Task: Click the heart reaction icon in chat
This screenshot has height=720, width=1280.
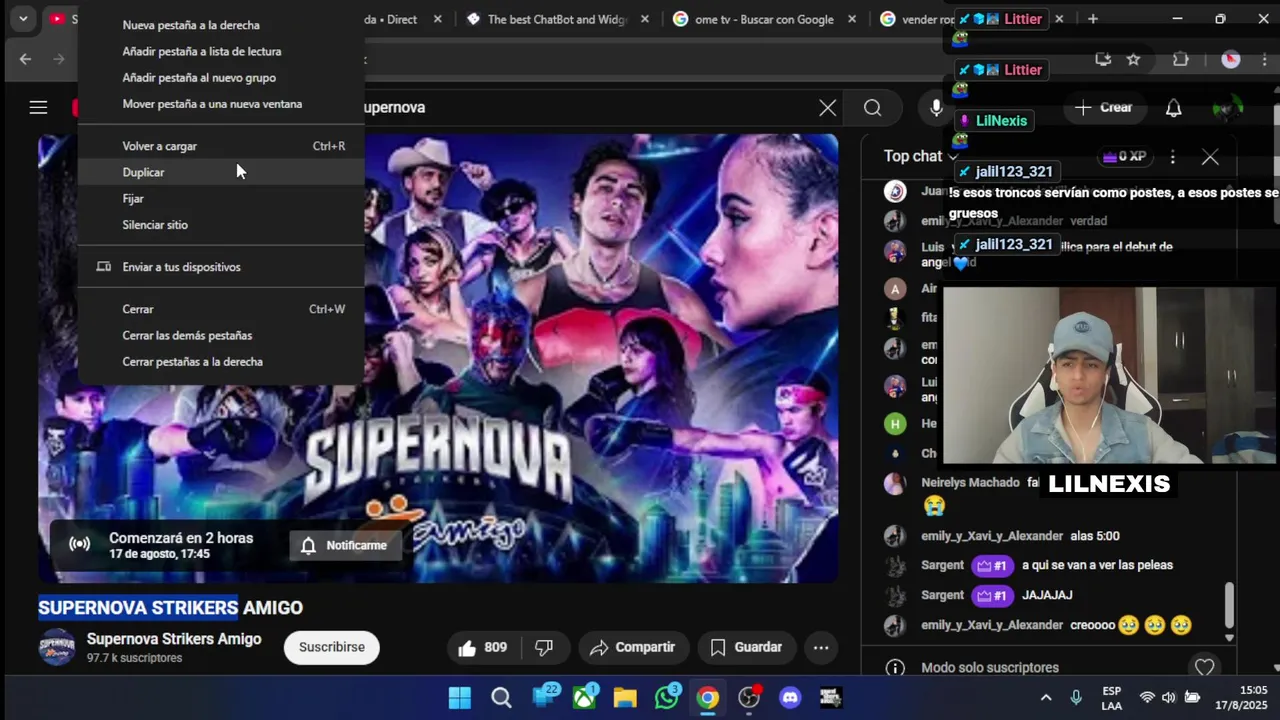Action: click(x=1204, y=667)
